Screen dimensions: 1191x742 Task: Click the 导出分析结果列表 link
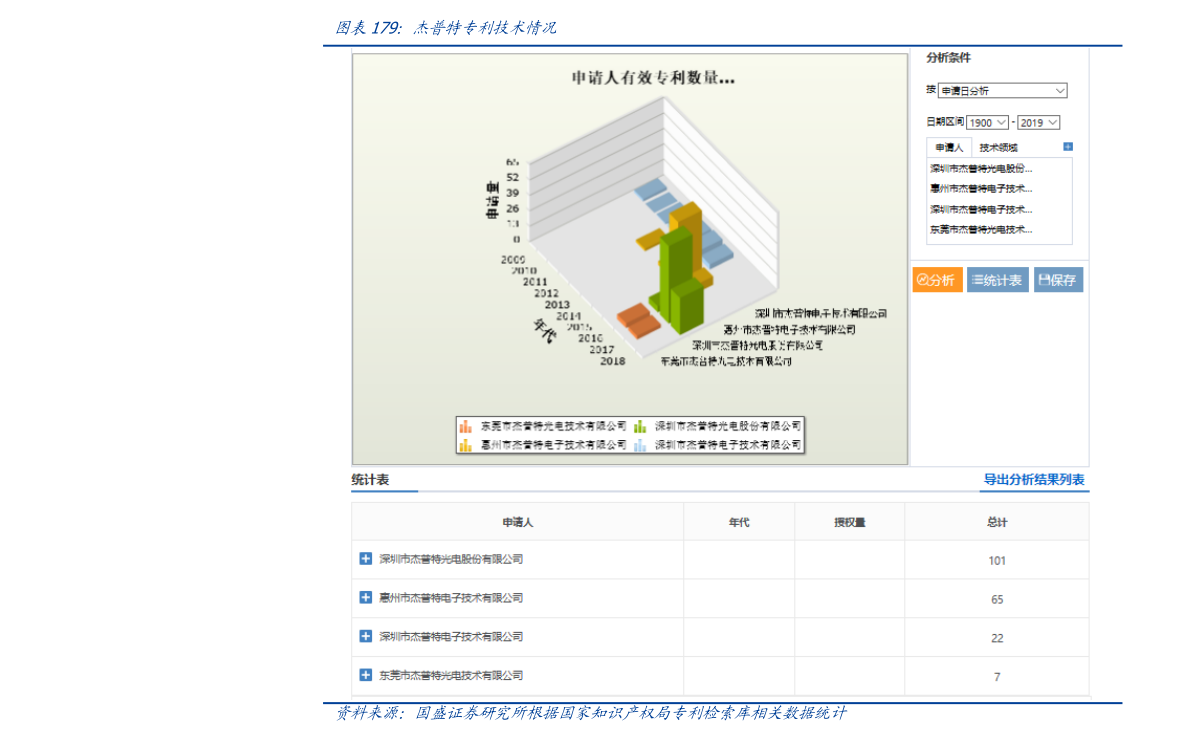[1035, 480]
